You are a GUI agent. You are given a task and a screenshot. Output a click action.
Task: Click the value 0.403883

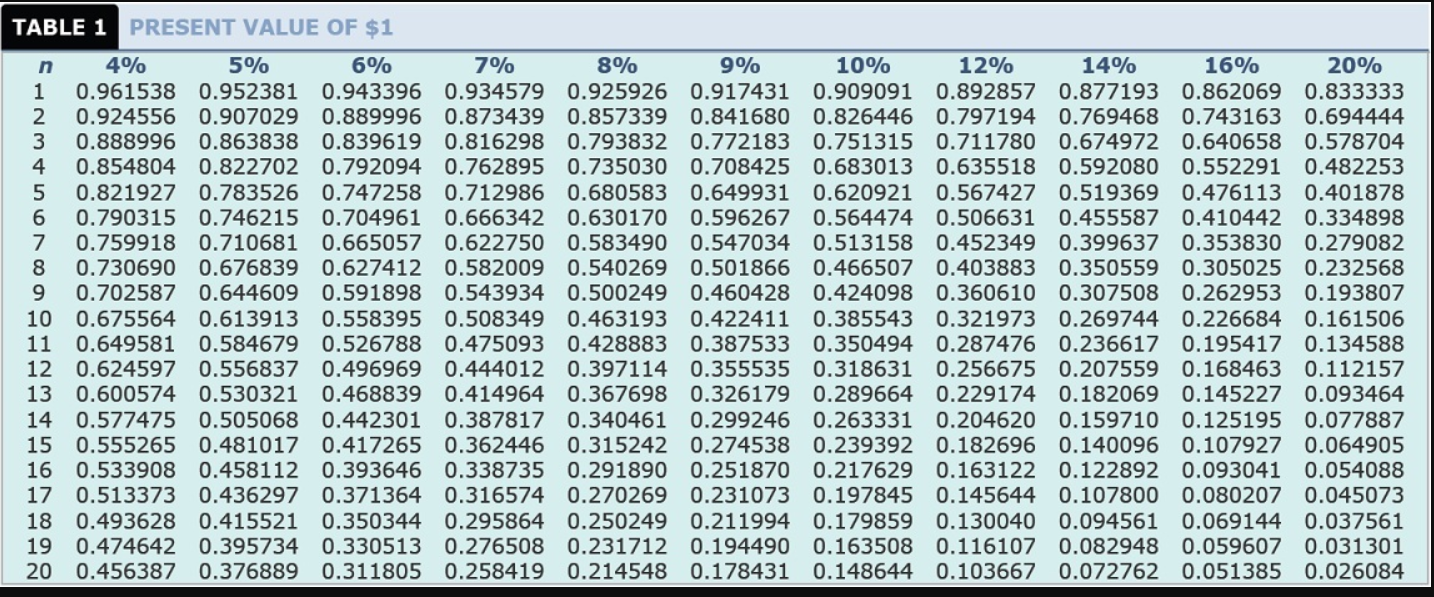(x=986, y=268)
